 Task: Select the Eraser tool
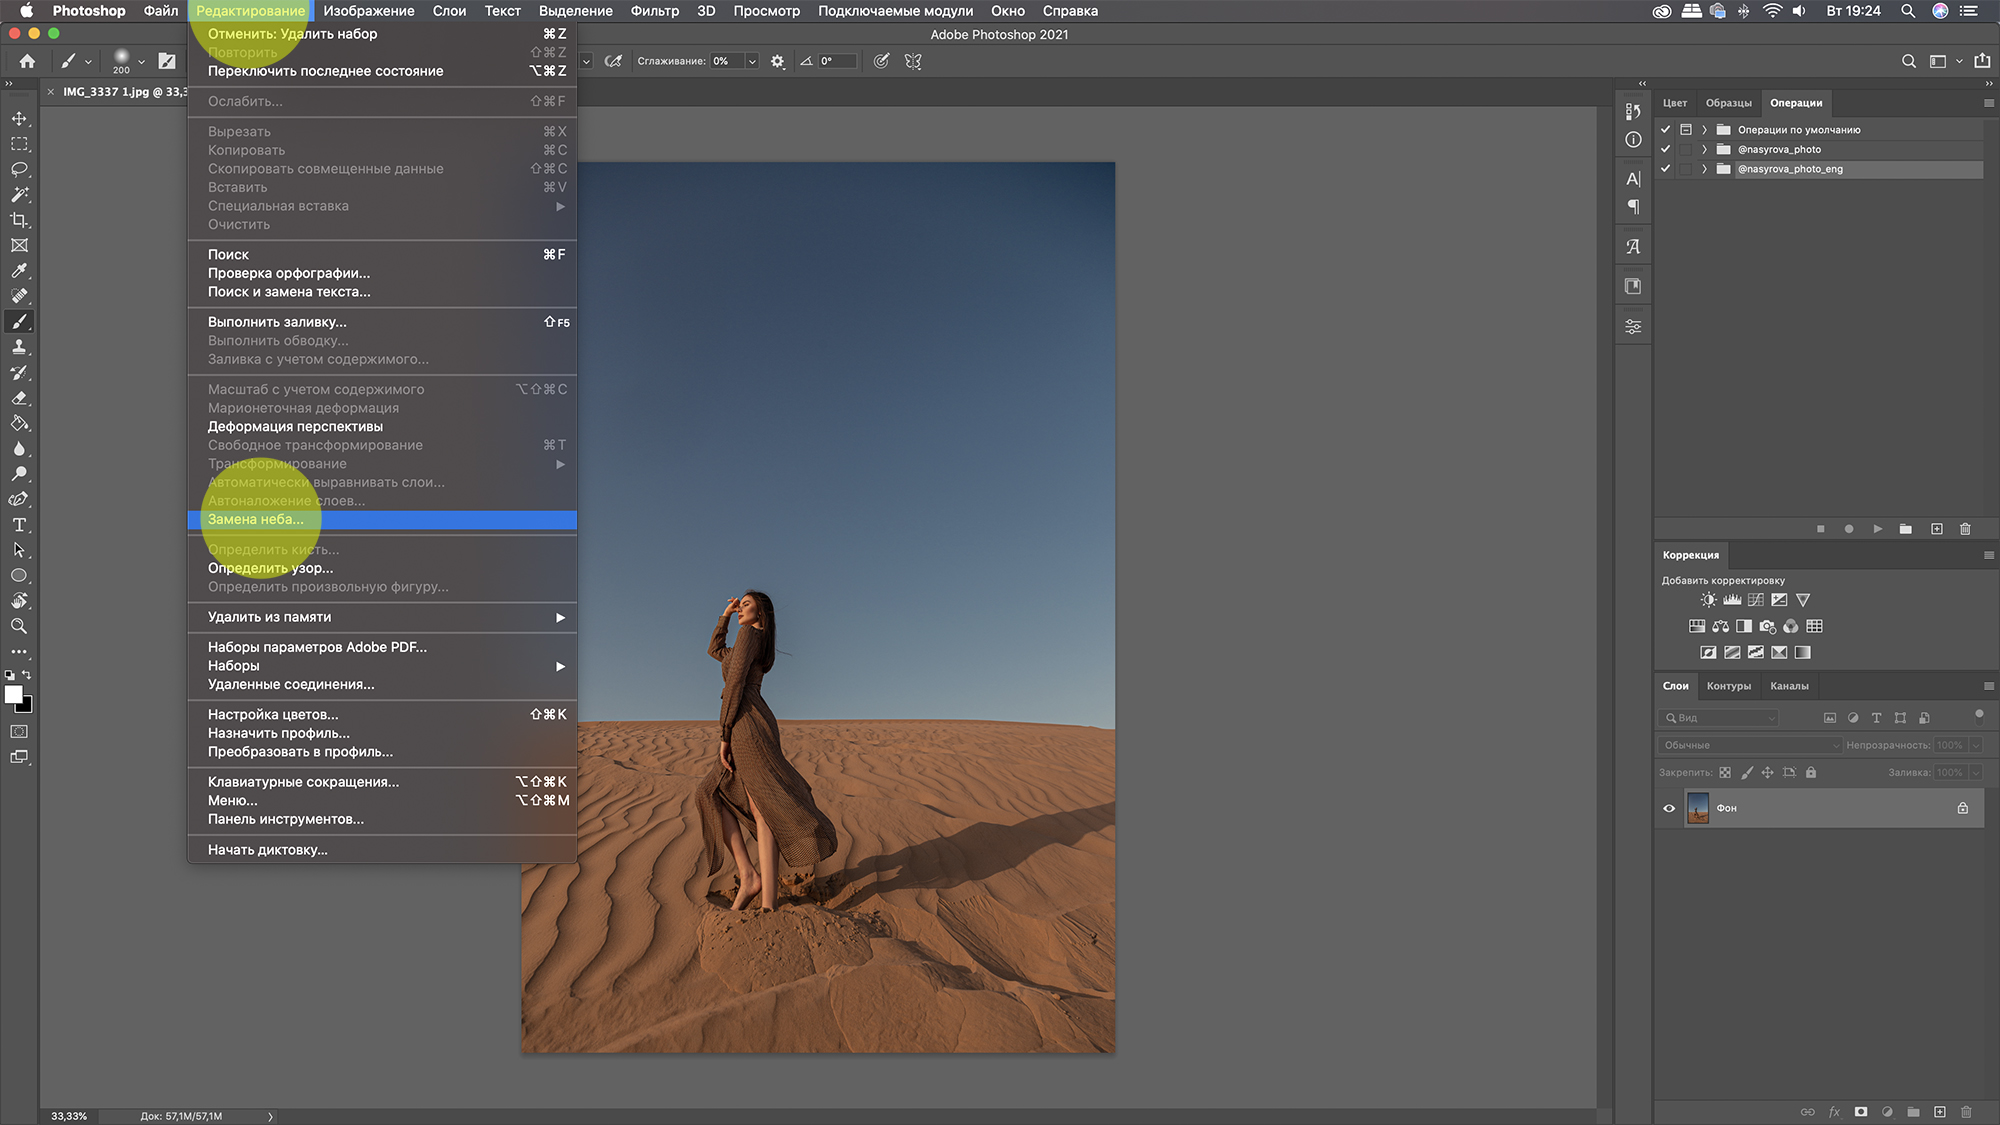click(19, 398)
